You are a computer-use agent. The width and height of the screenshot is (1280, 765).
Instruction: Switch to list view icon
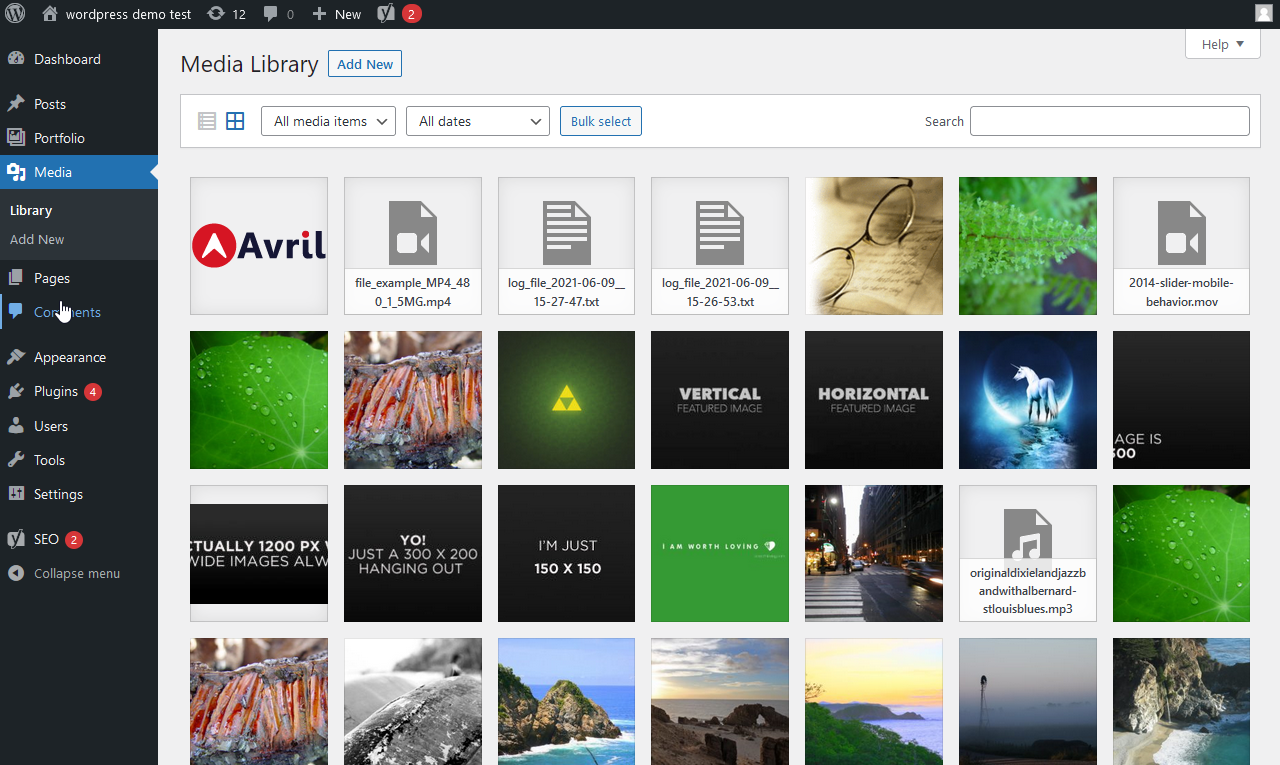(207, 121)
